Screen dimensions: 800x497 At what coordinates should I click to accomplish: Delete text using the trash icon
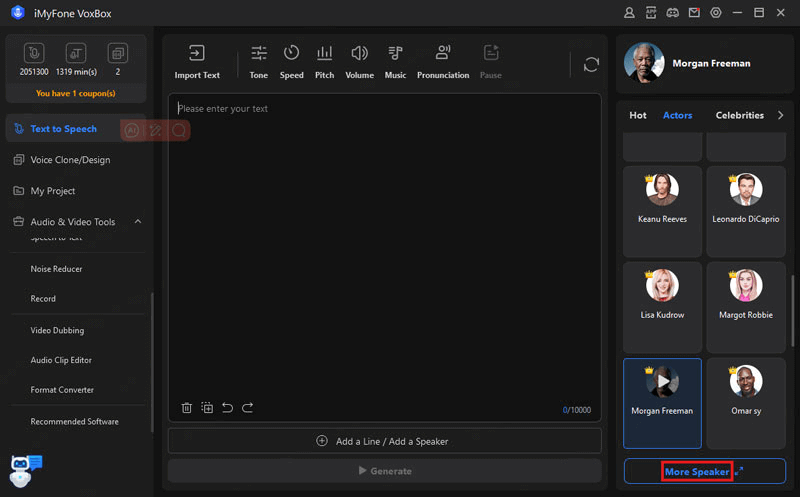[x=187, y=408]
